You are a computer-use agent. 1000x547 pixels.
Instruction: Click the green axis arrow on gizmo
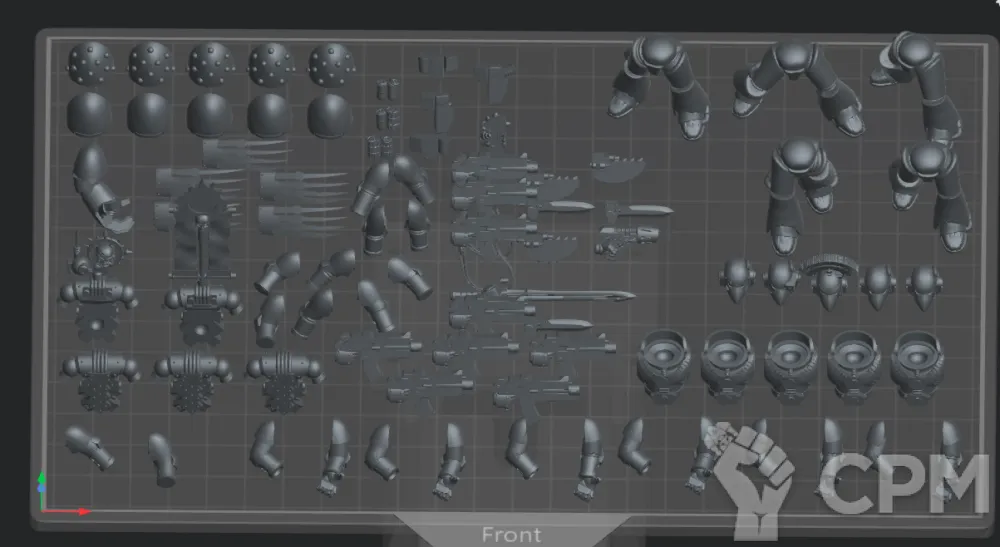[x=41, y=480]
